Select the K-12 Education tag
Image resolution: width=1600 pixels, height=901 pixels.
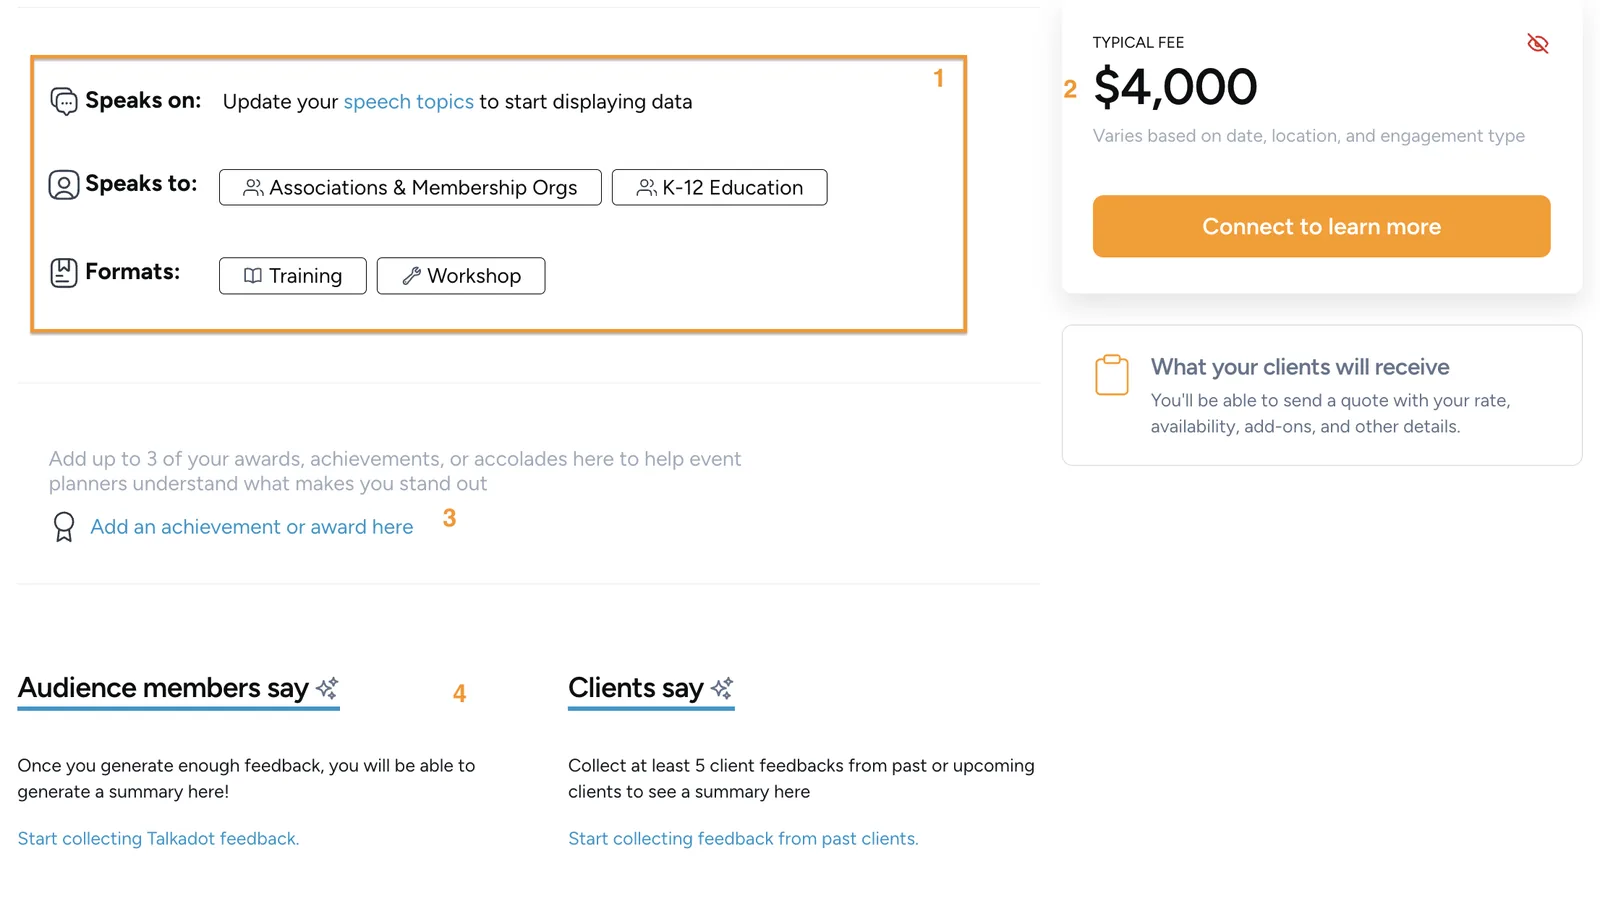pyautogui.click(x=720, y=188)
